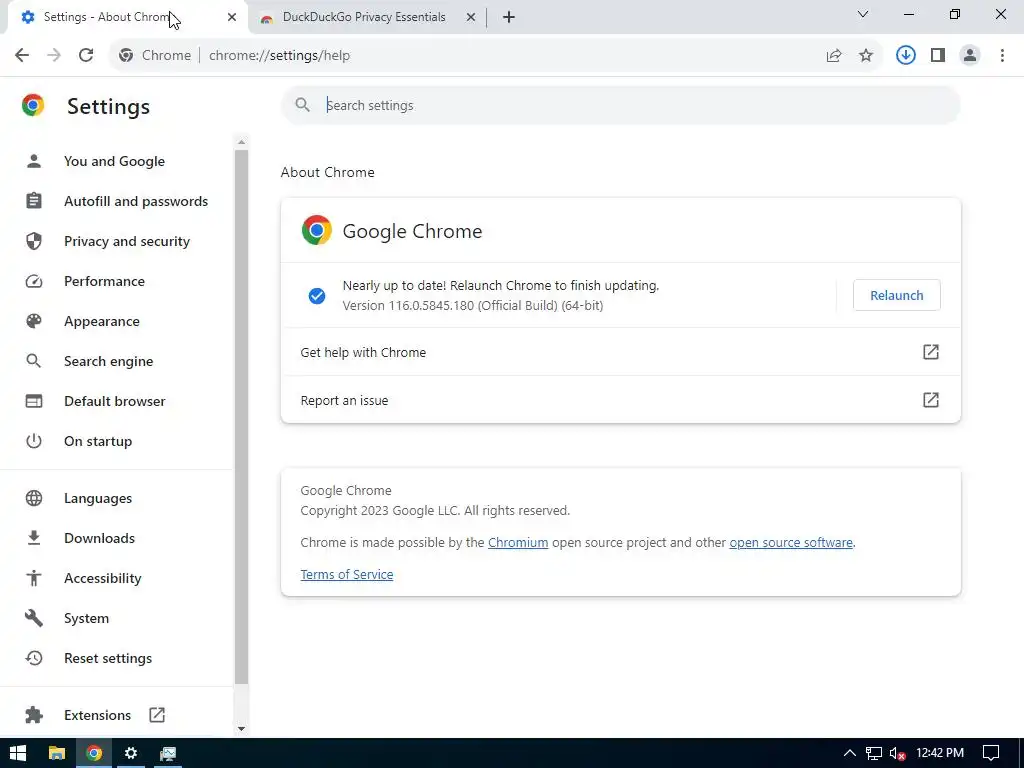Click the Privacy and security shield icon

click(x=34, y=241)
